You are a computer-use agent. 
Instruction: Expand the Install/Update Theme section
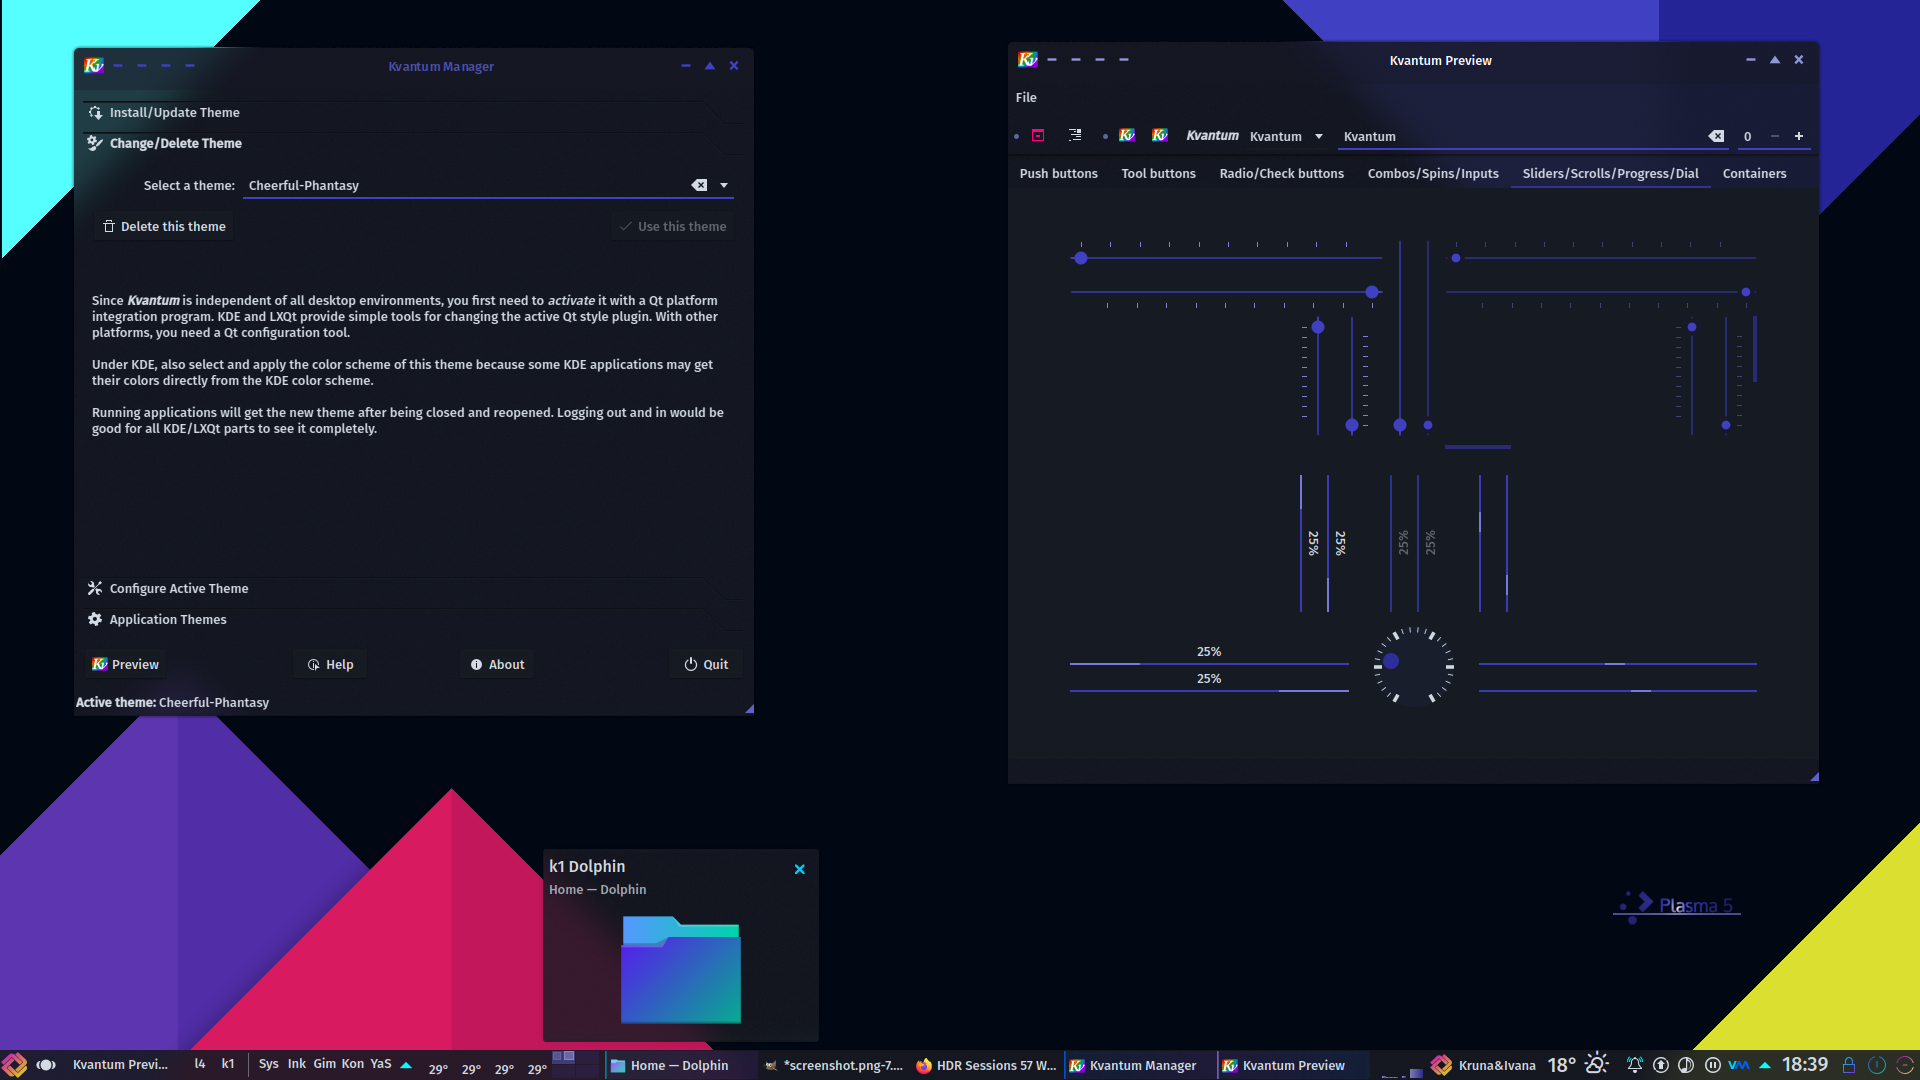pos(412,112)
